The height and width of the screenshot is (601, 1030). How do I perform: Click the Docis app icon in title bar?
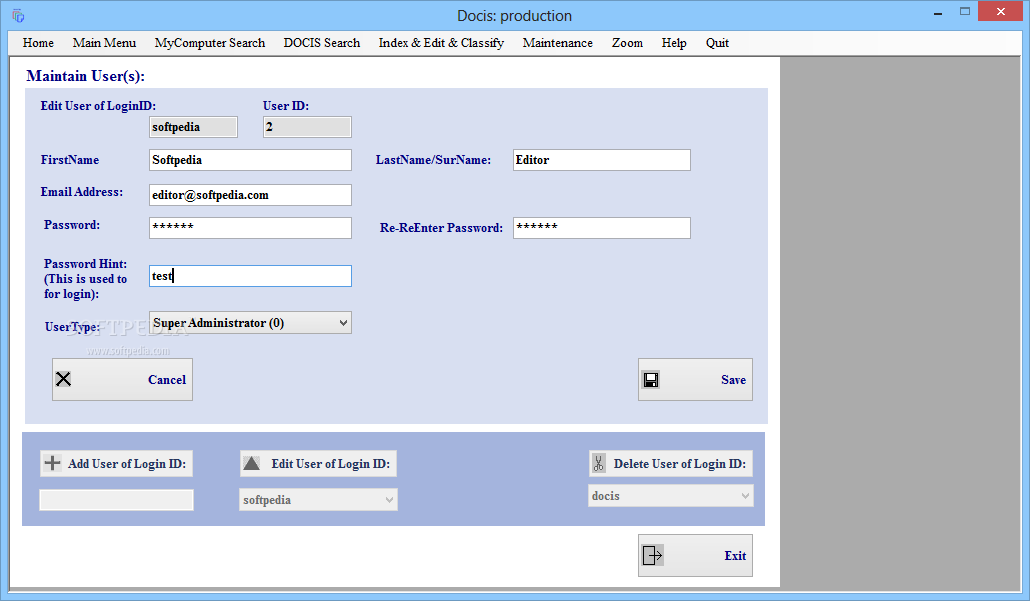[x=18, y=15]
